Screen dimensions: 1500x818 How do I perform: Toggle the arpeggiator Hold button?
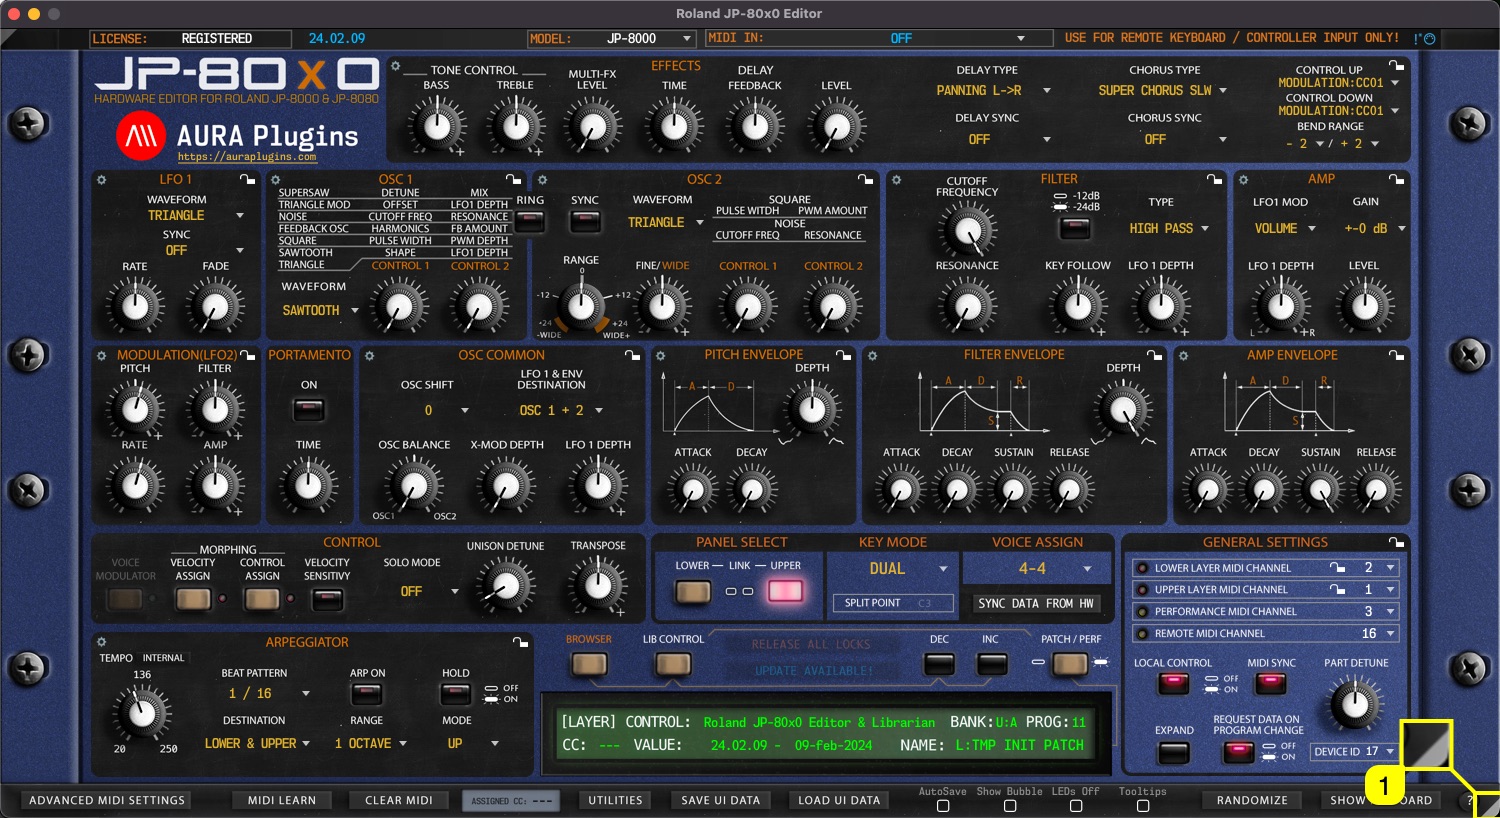(x=456, y=694)
